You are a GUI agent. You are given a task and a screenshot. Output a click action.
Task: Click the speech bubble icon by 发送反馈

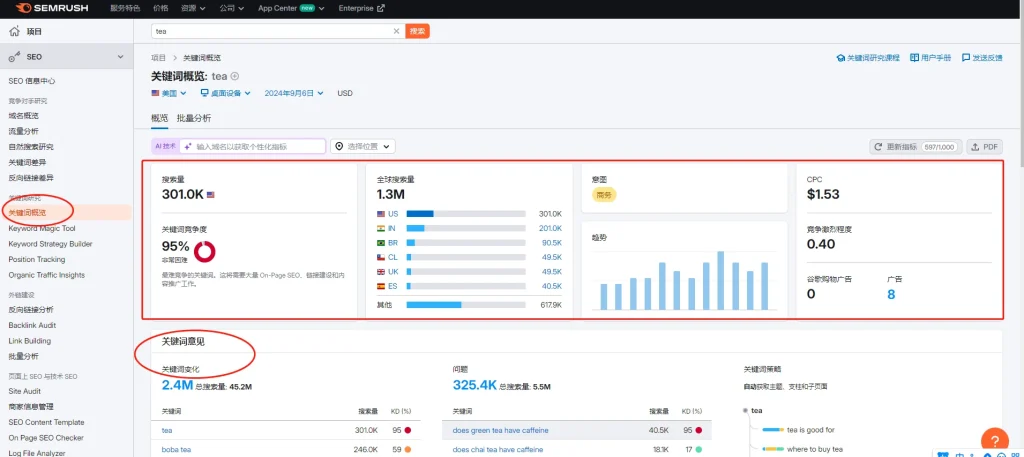(x=966, y=57)
